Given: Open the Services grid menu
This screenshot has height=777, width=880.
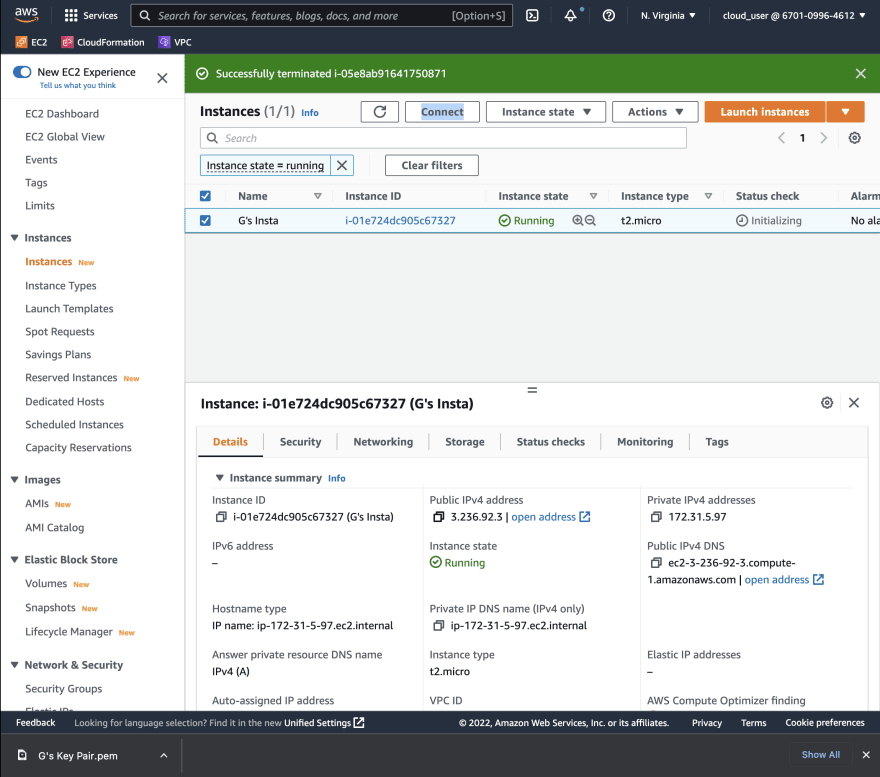Looking at the screenshot, I should tap(90, 16).
